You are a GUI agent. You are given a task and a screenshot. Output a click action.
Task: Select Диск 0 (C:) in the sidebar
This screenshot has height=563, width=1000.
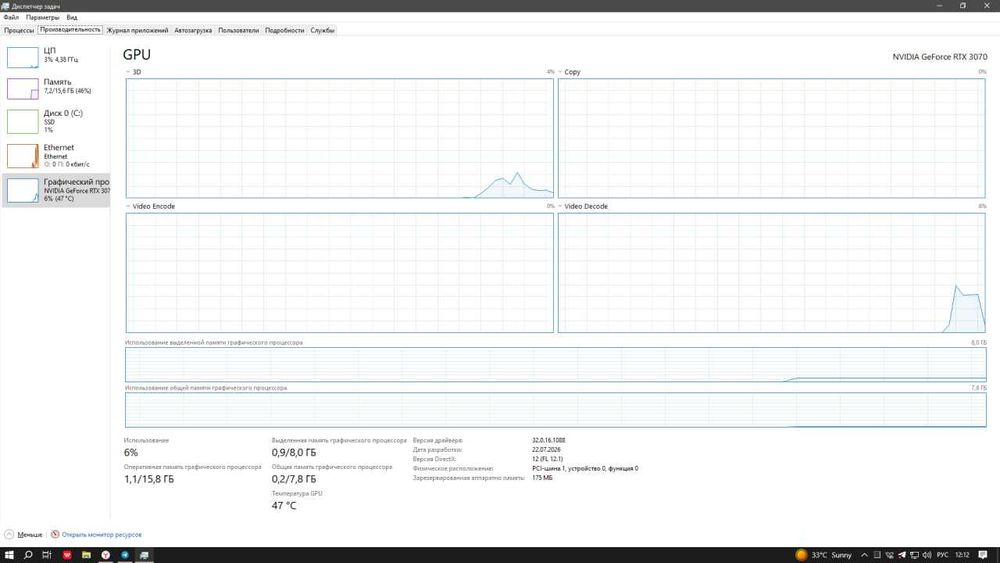tap(56, 121)
